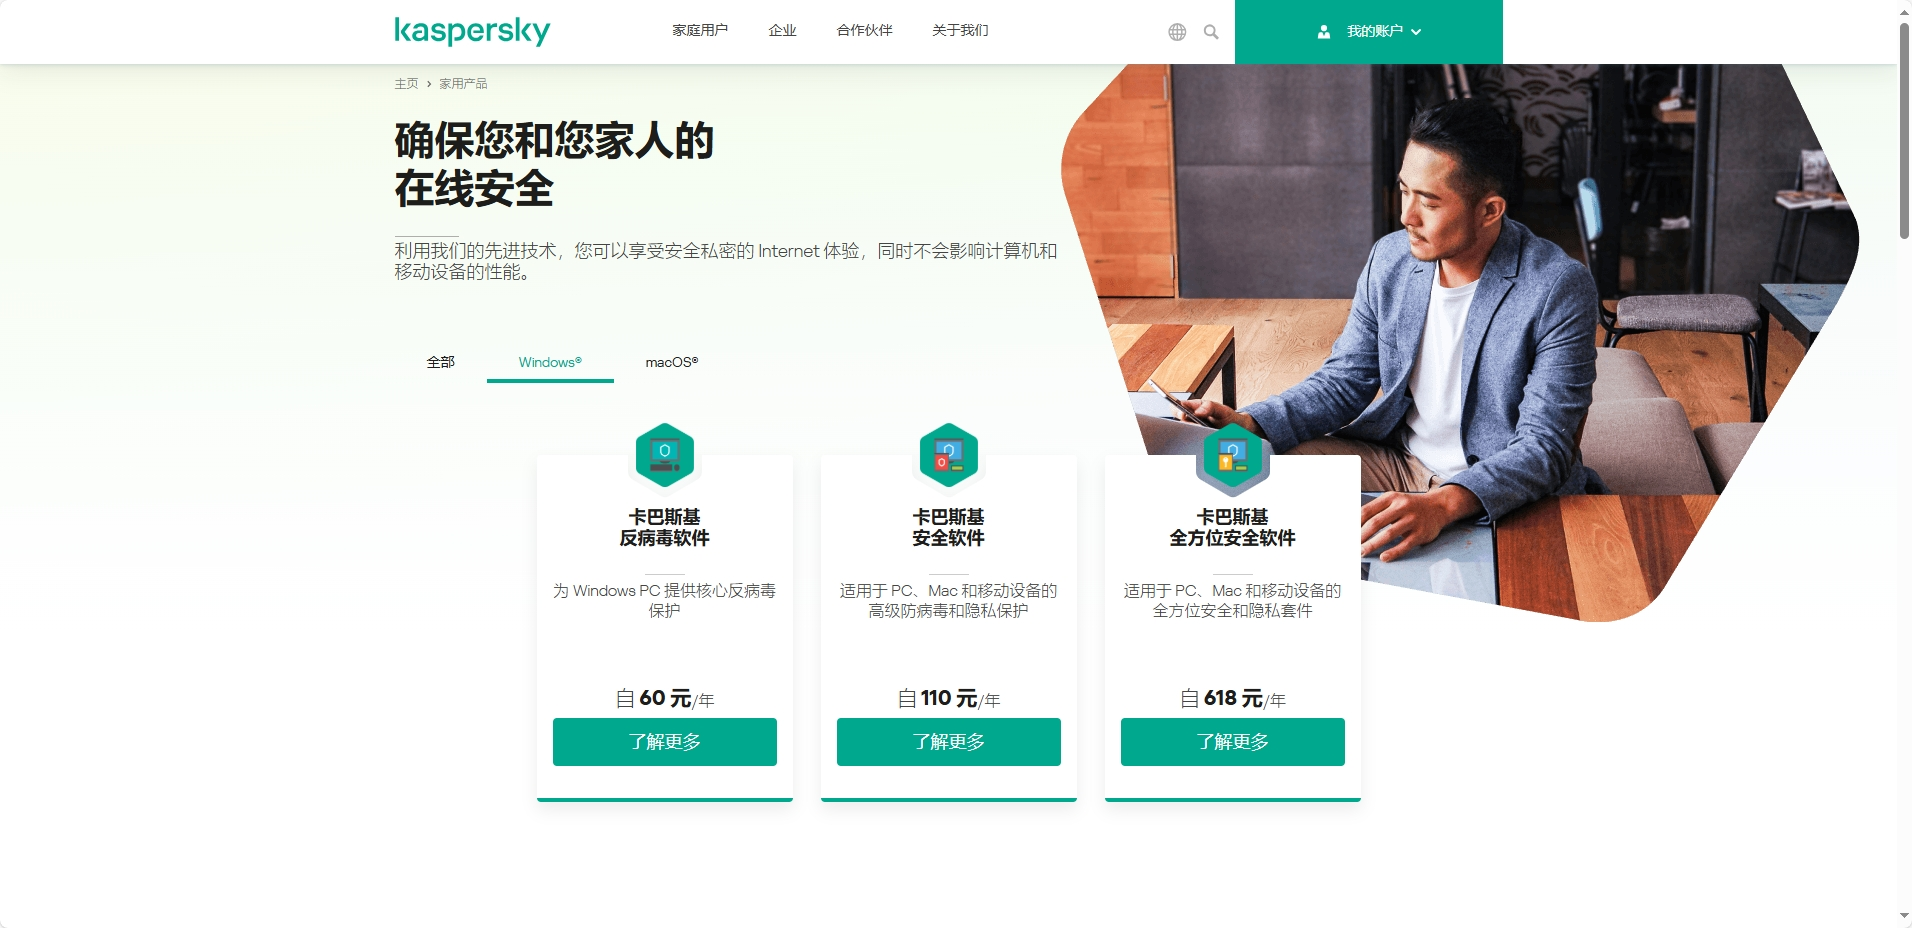Viewport: 1912px width, 928px height.
Task: Open the globe language selector icon
Action: [1177, 32]
